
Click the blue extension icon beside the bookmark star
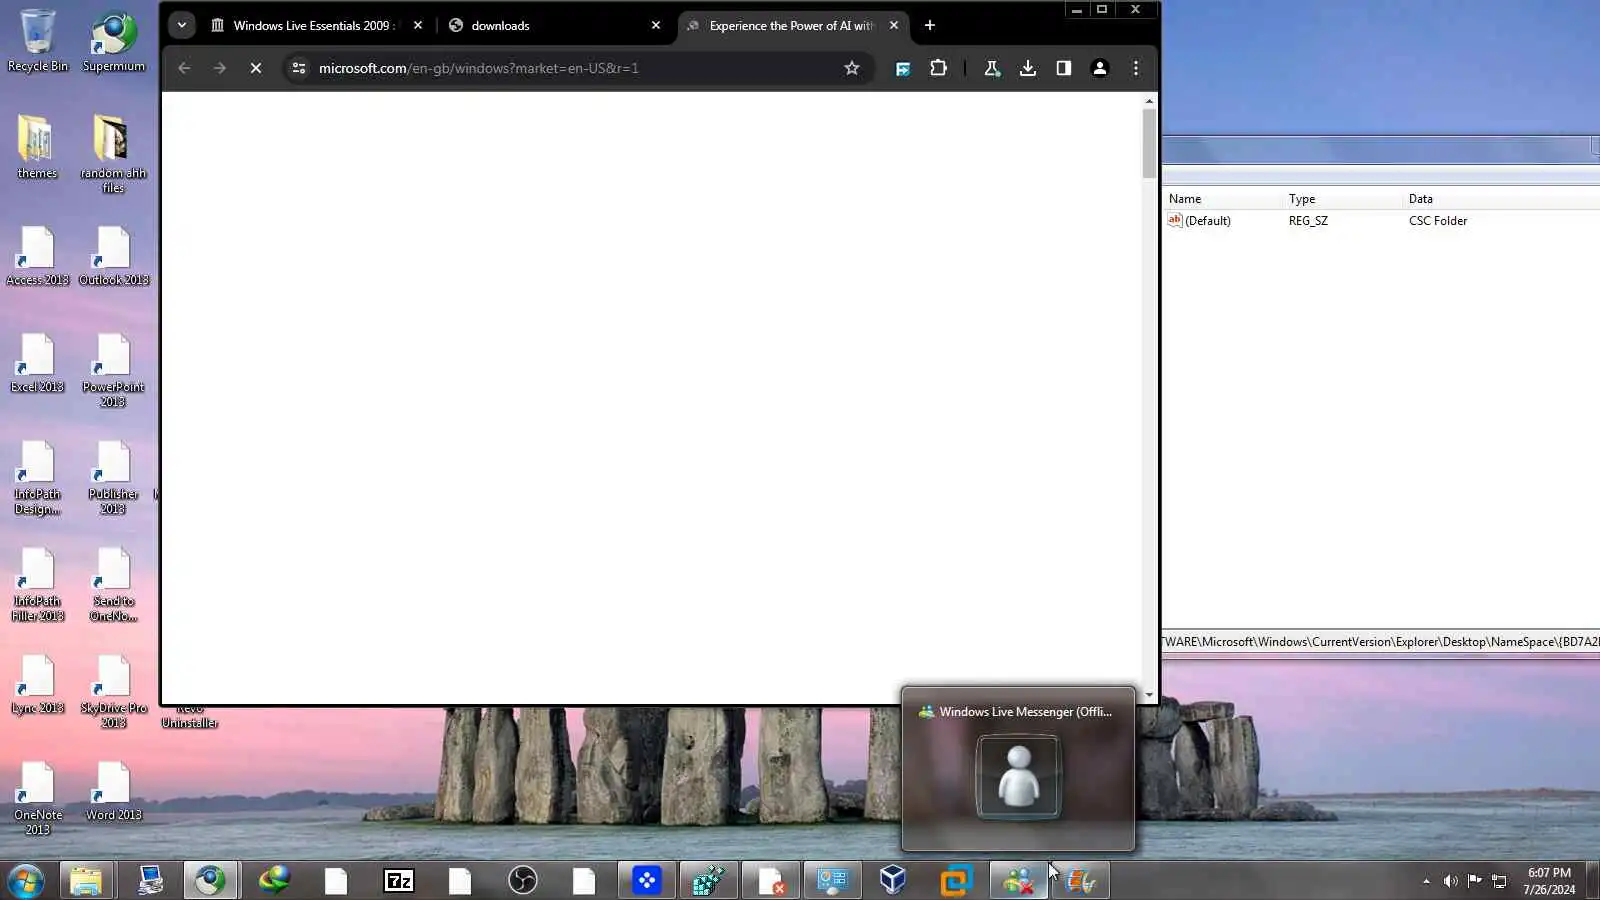903,68
